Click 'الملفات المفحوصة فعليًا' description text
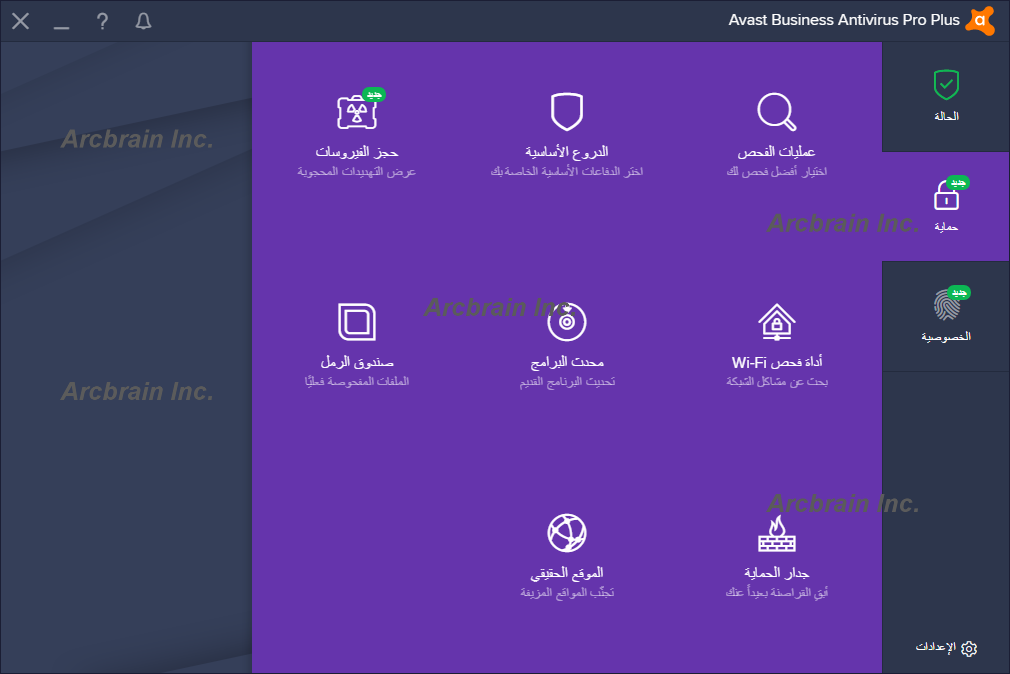Screen dimensions: 1010x674 pyautogui.click(x=357, y=381)
